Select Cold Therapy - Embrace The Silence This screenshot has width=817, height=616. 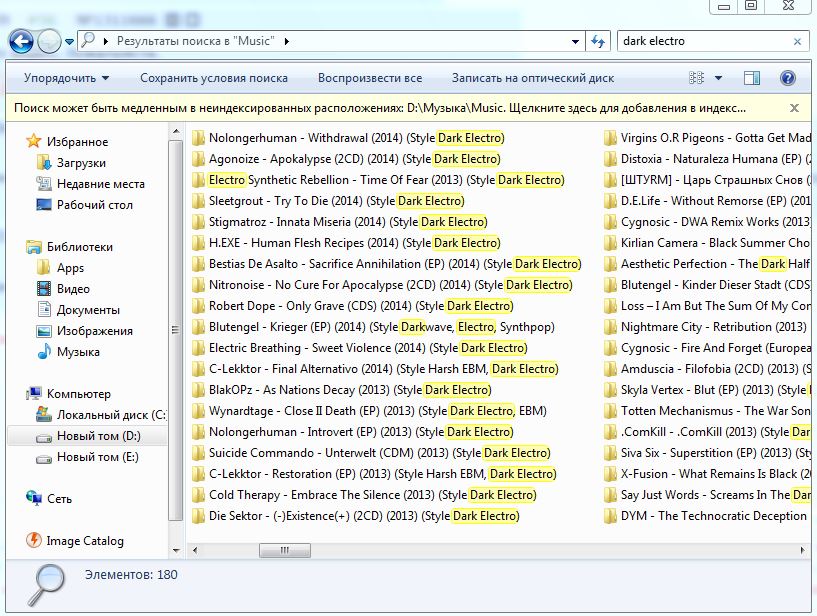[364, 495]
